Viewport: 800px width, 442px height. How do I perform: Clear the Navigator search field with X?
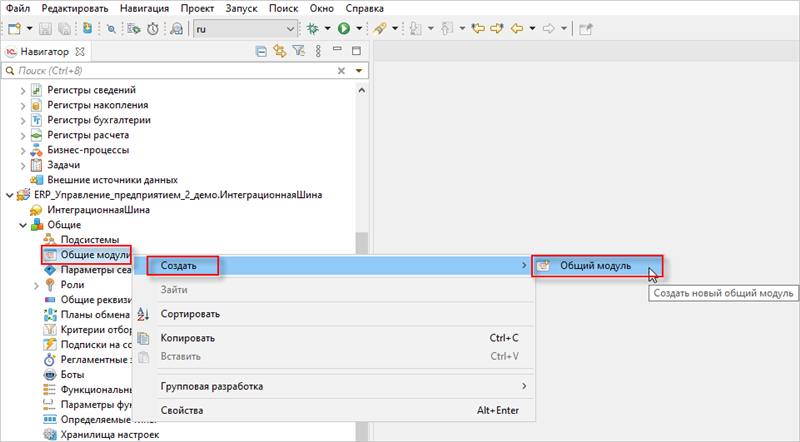(342, 71)
